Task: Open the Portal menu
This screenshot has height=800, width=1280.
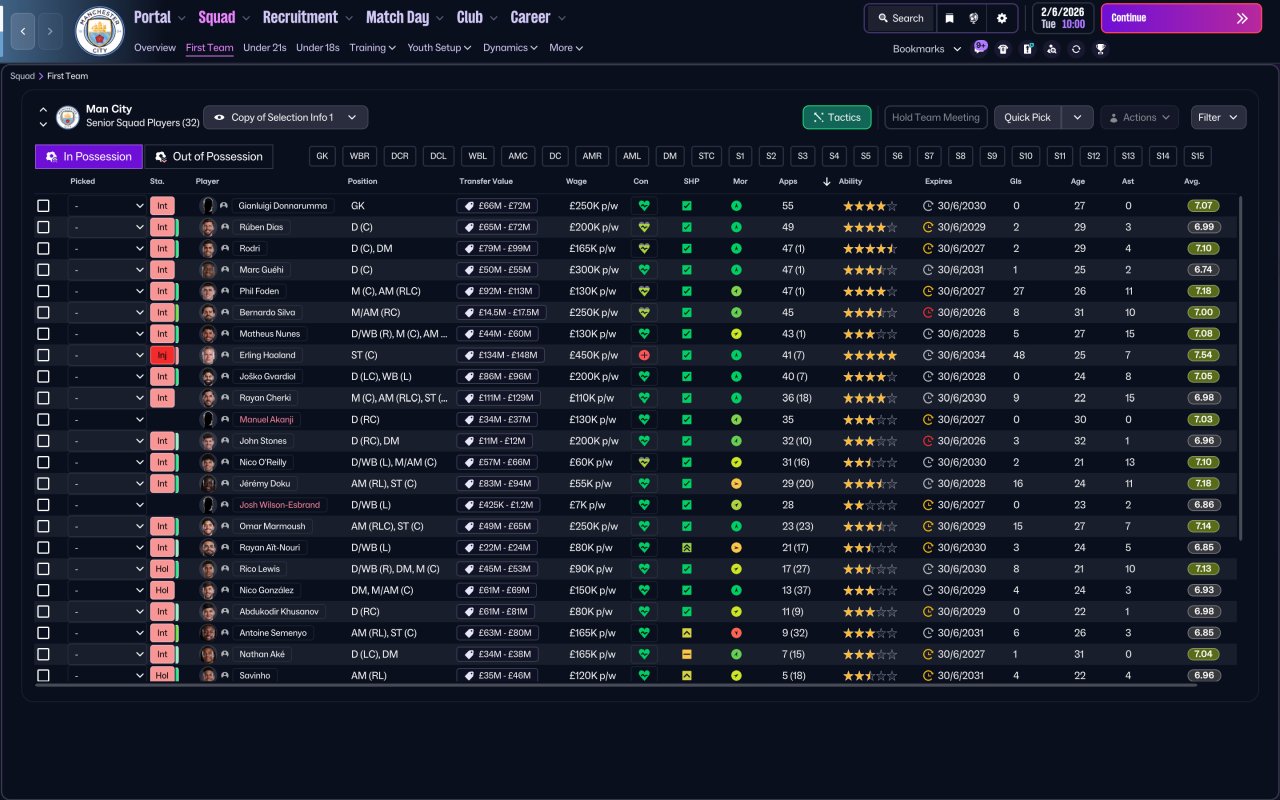Action: point(160,17)
